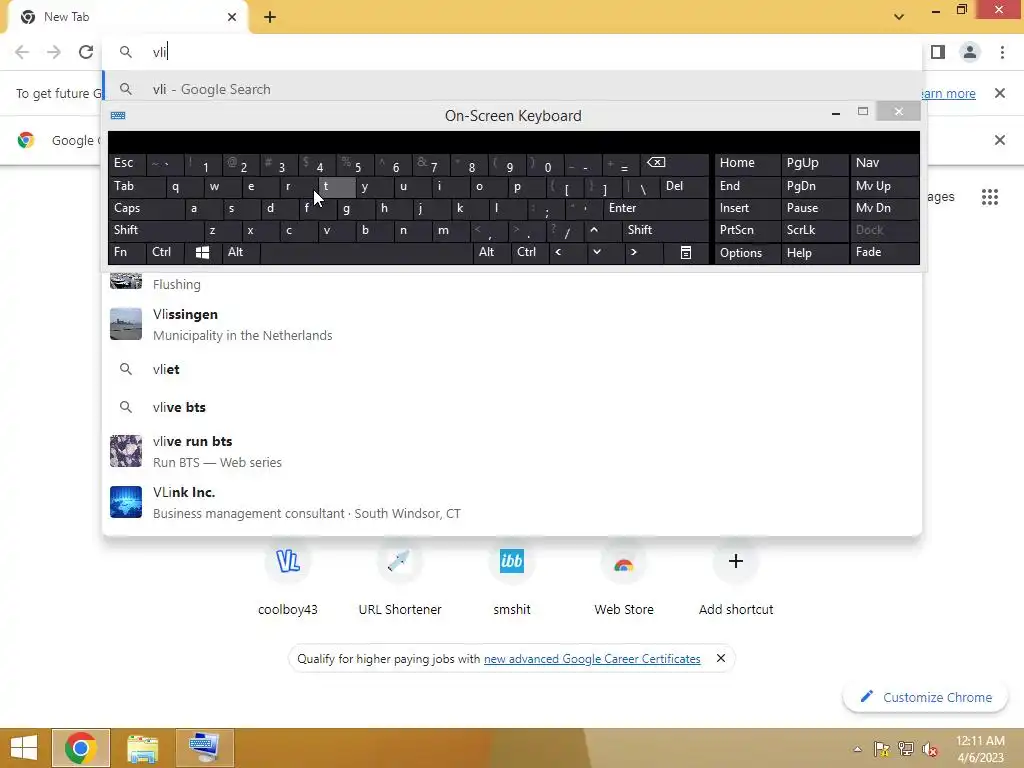The height and width of the screenshot is (768, 1024).
Task: Close the New Tab browser tab
Action: click(x=232, y=17)
